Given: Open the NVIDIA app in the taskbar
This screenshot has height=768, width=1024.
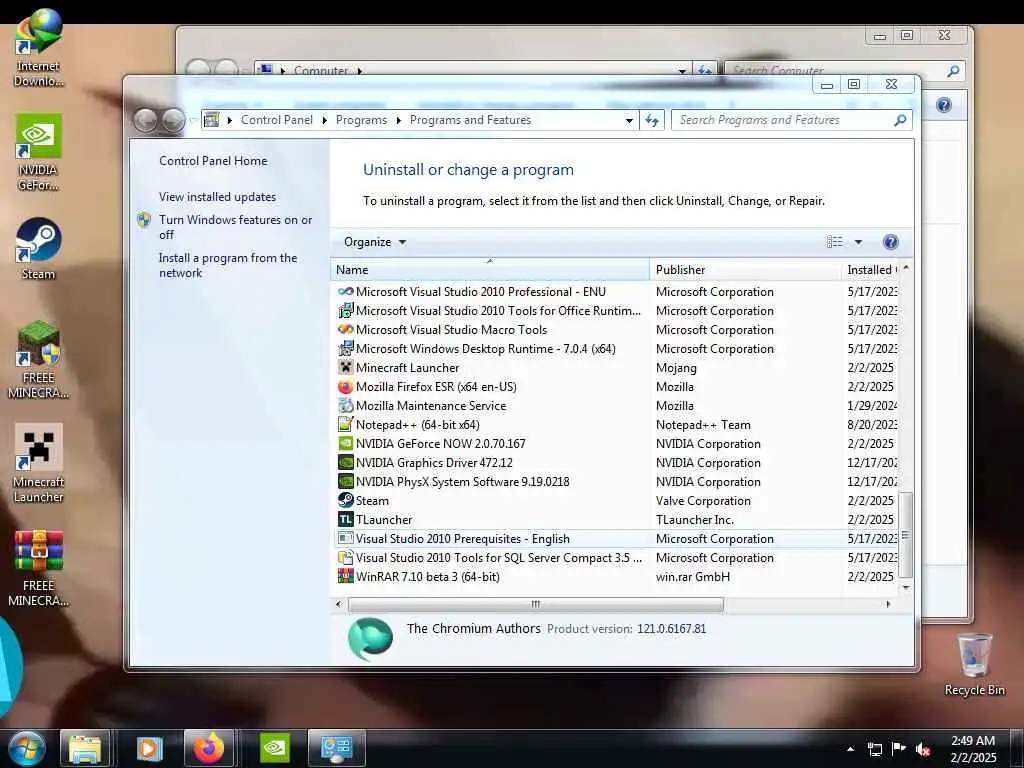Looking at the screenshot, I should pyautogui.click(x=274, y=748).
